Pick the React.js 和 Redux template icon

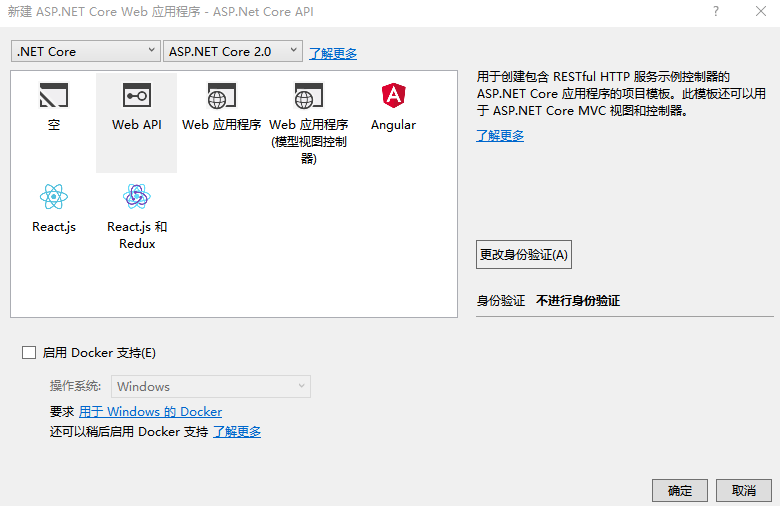(137, 197)
